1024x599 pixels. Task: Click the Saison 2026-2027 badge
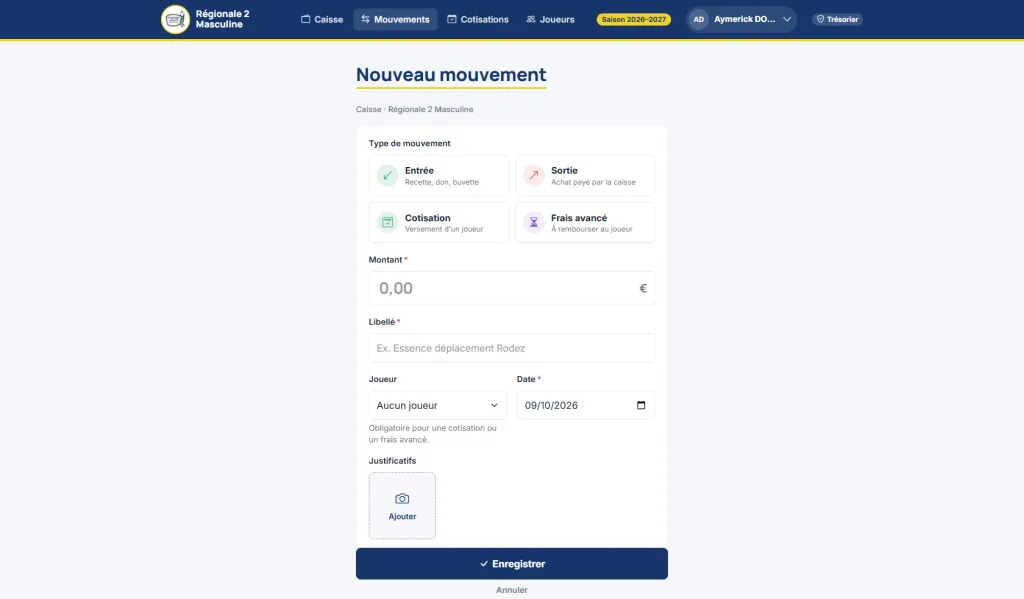(633, 20)
